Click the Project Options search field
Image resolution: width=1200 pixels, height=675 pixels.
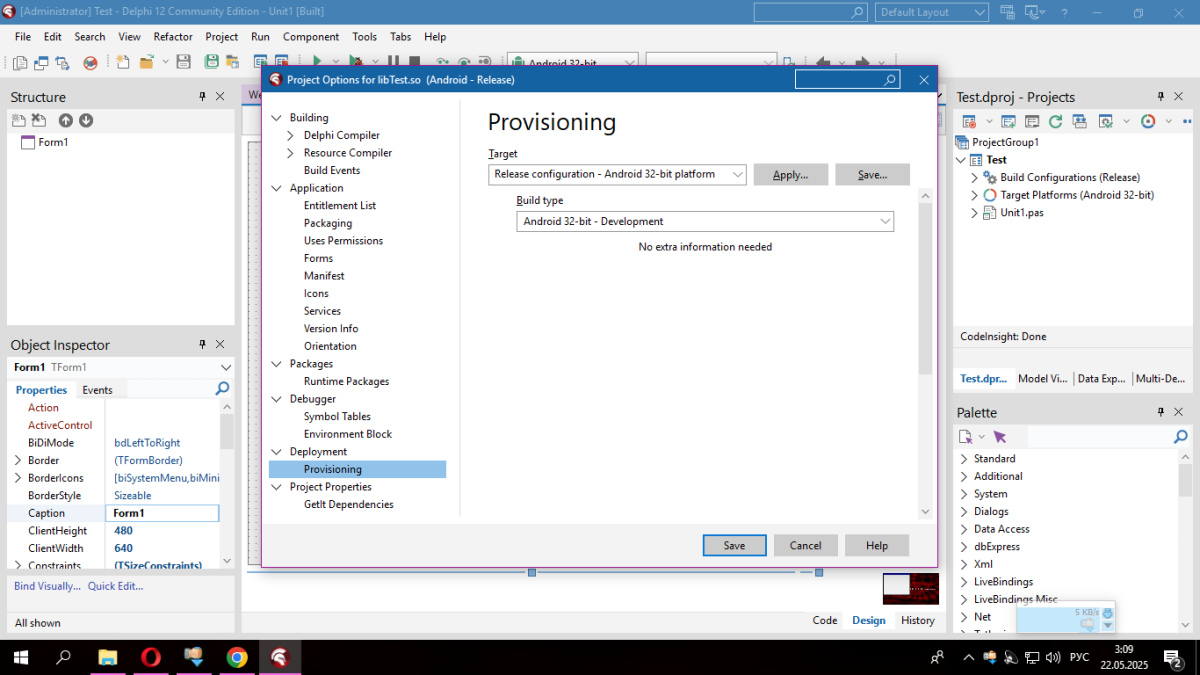[848, 80]
